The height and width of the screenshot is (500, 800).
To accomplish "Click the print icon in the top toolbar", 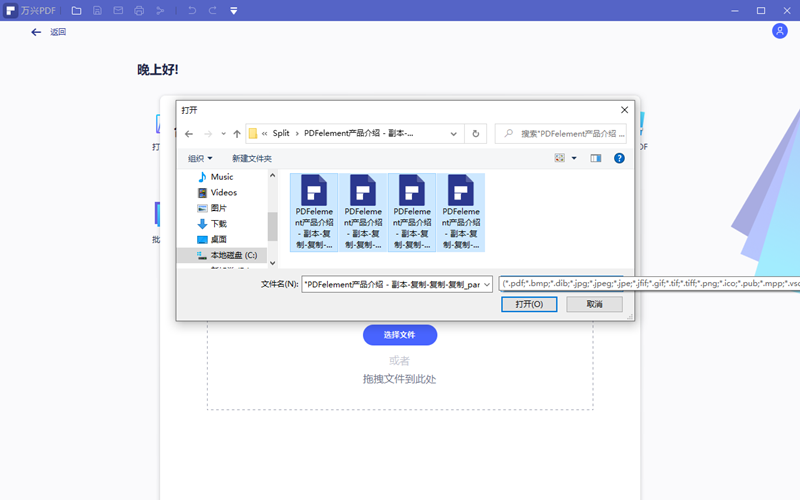I will point(139,11).
